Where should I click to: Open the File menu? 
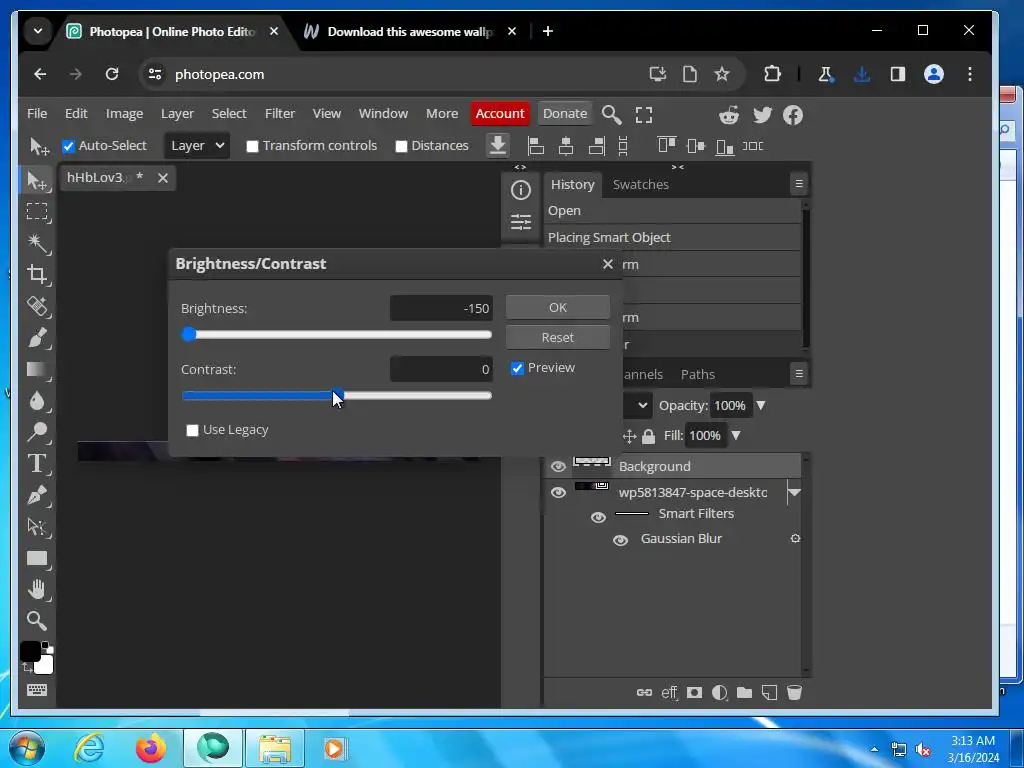tap(37, 114)
